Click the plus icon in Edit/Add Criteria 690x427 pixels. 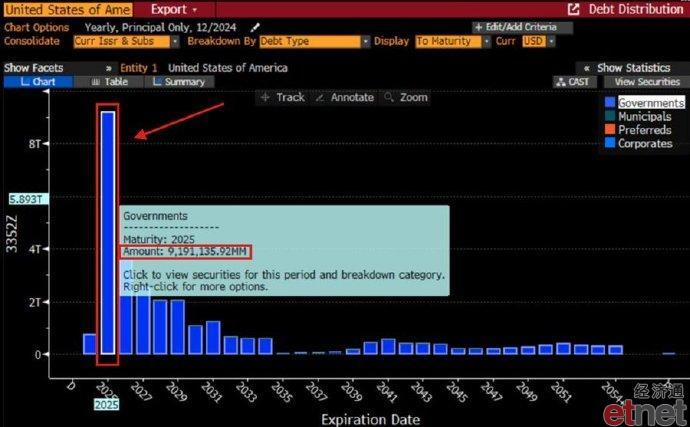click(479, 27)
